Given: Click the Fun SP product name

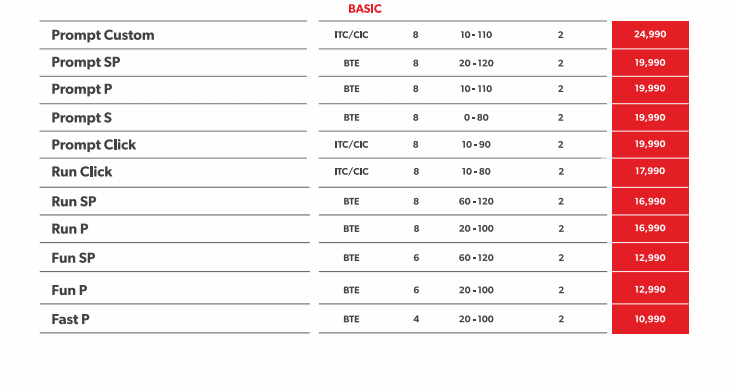Looking at the screenshot, I should click(74, 258).
